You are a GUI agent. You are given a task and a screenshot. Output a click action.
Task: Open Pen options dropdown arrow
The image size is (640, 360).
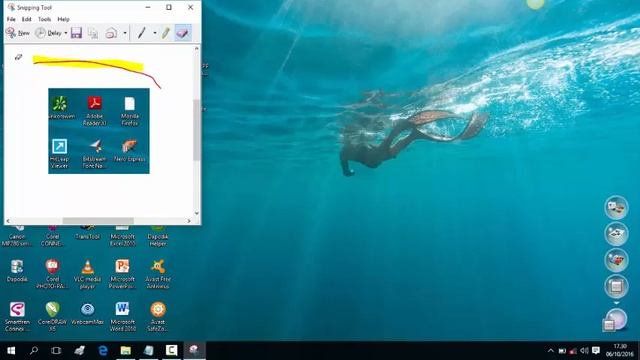(155, 33)
